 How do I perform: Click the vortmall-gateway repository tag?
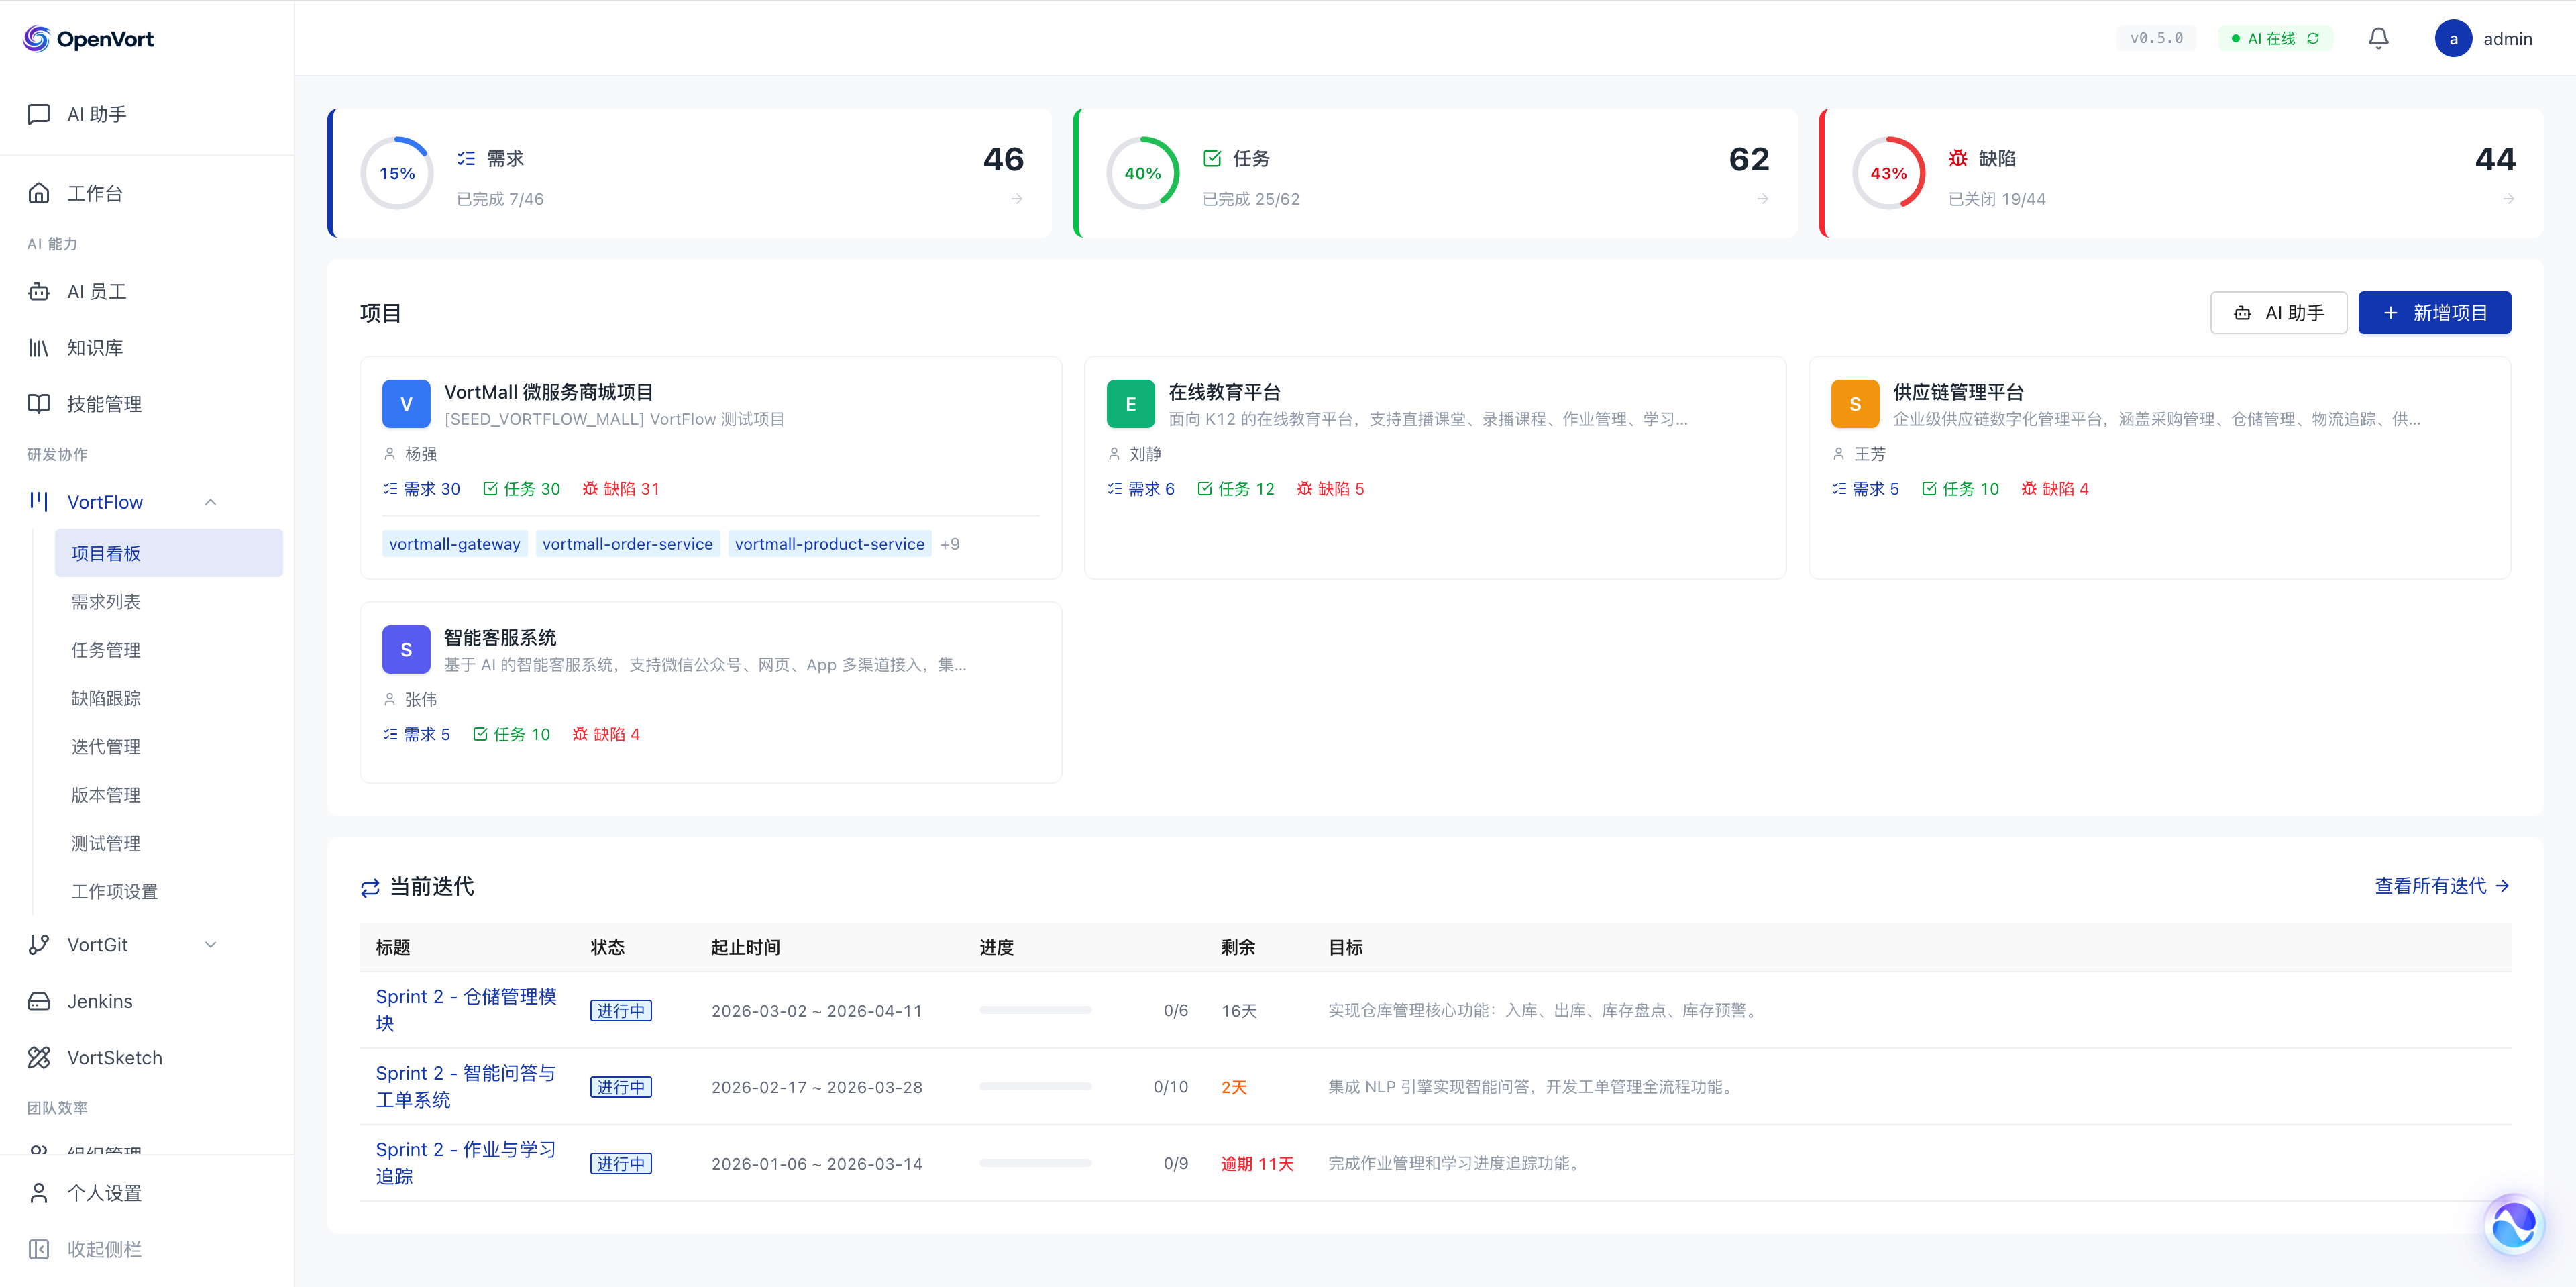click(x=455, y=543)
